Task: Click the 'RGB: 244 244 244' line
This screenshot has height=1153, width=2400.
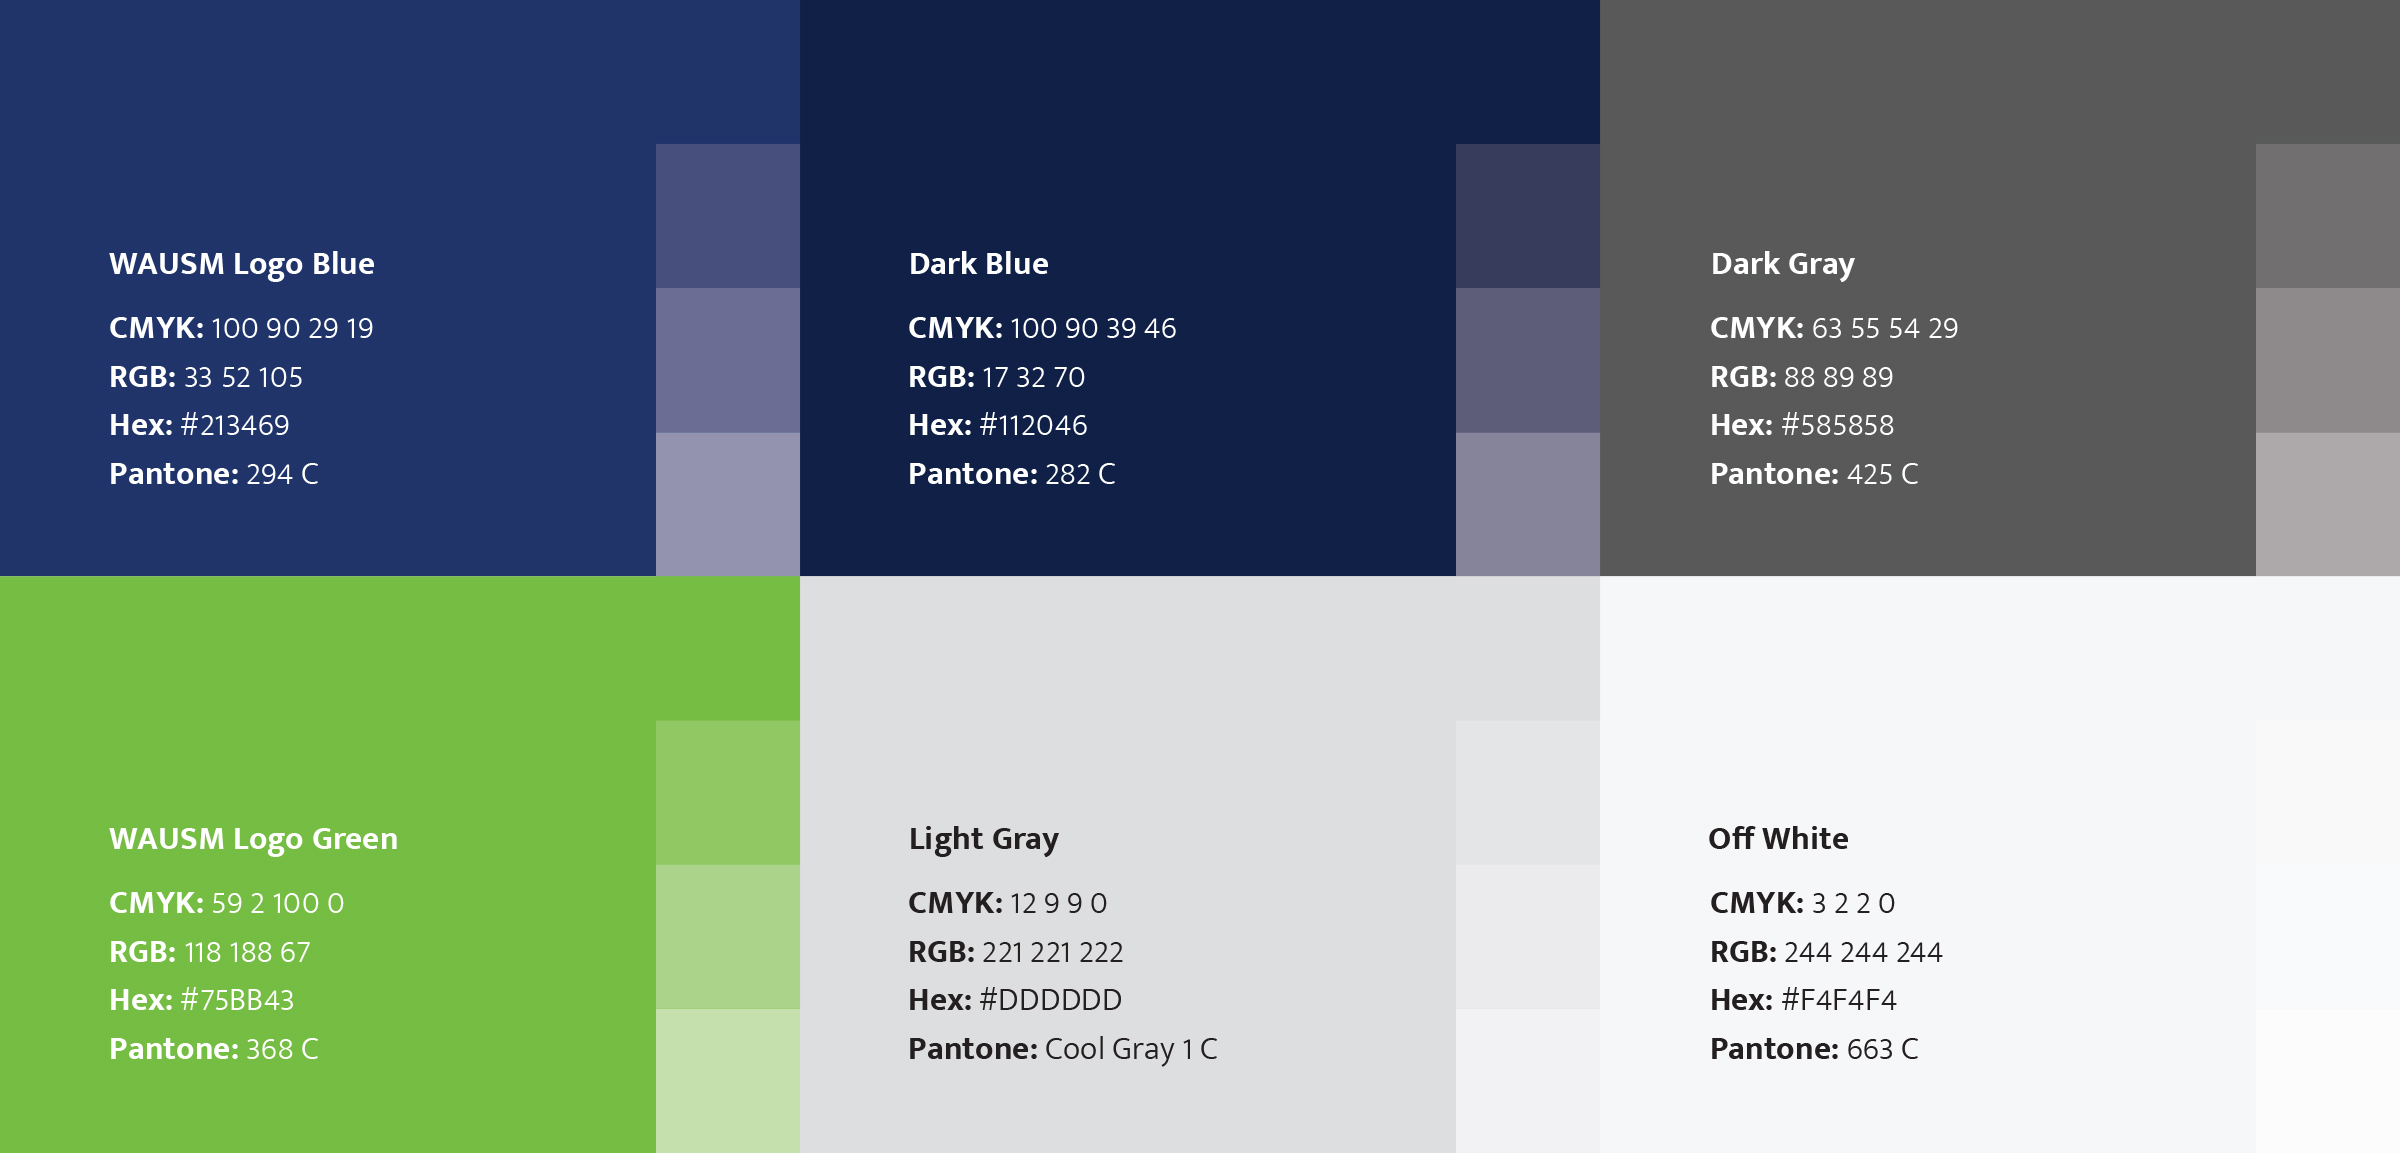Action: (x=1826, y=952)
